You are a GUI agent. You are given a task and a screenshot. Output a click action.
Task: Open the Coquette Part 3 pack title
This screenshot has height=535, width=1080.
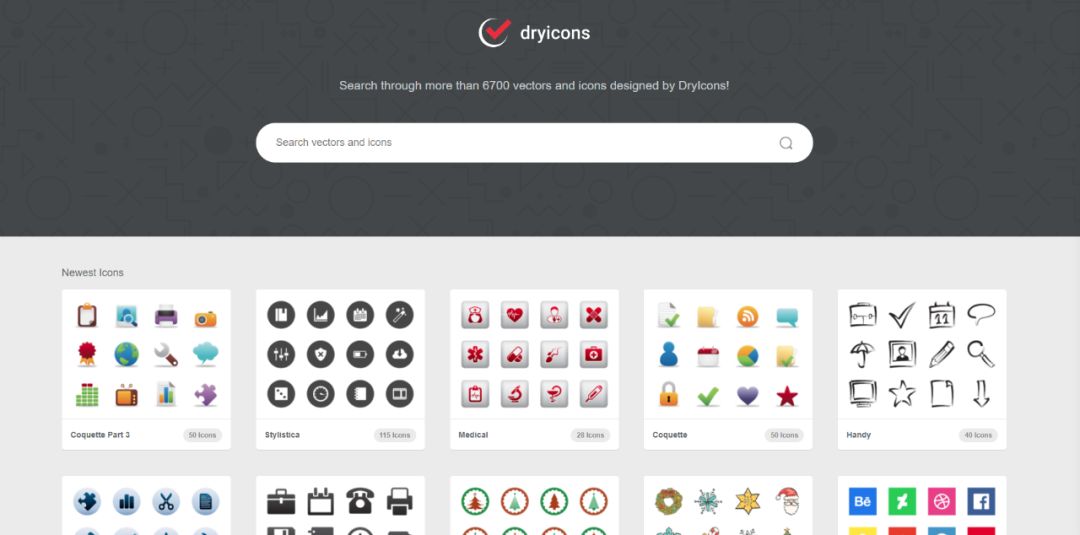(100, 435)
